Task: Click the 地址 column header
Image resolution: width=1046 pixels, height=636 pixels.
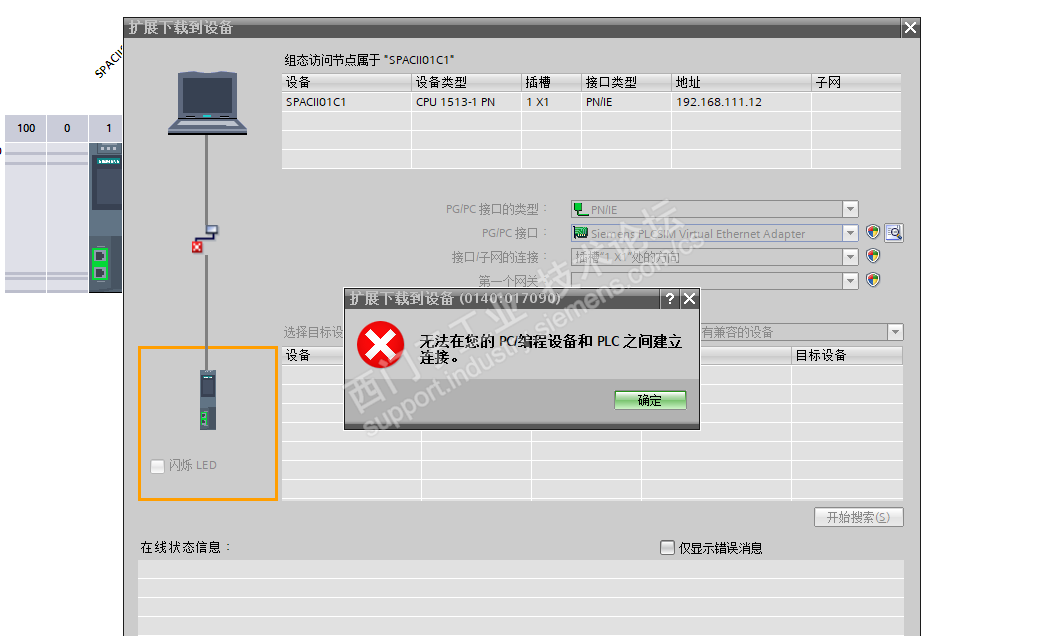Action: pos(741,82)
